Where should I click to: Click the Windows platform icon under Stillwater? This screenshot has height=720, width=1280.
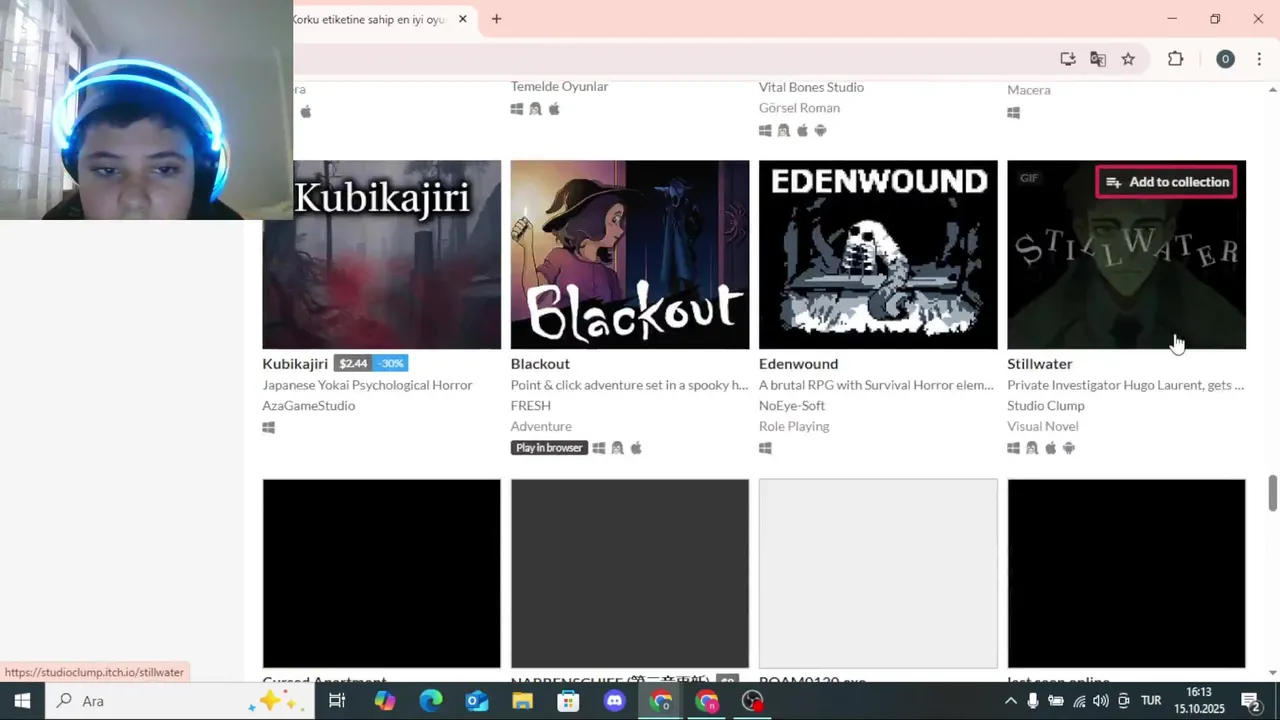(1013, 448)
